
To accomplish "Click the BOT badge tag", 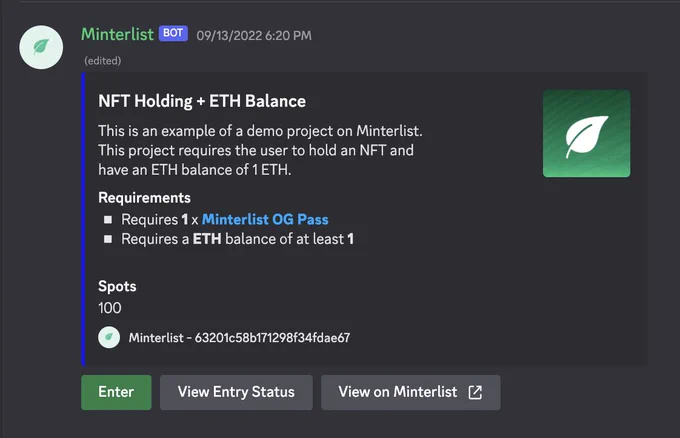I will tap(173, 33).
